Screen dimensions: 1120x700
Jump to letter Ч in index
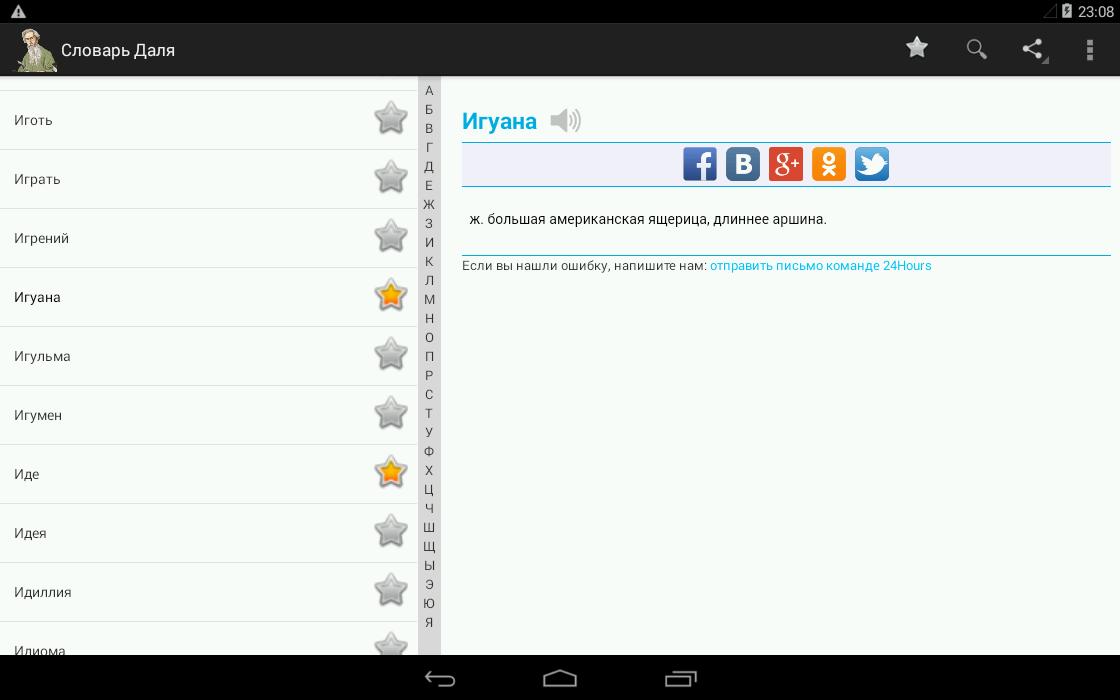tap(429, 508)
